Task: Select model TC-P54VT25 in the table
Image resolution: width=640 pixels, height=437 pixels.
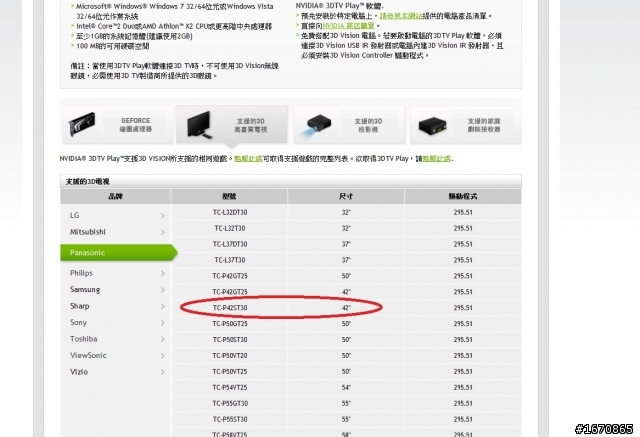Action: 230,387
